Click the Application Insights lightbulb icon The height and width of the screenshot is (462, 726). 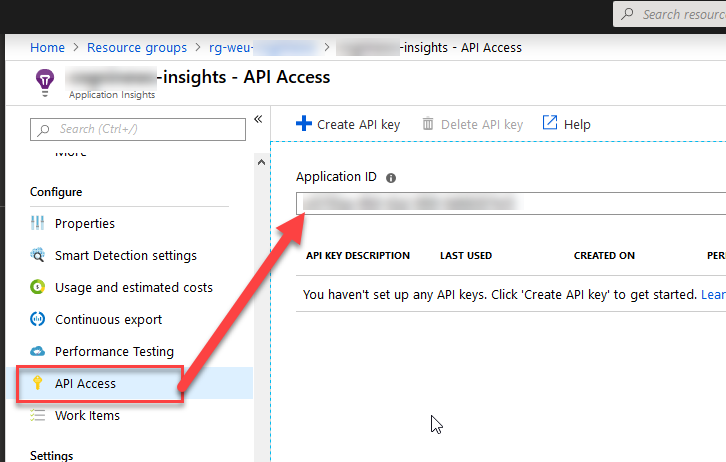click(x=45, y=82)
